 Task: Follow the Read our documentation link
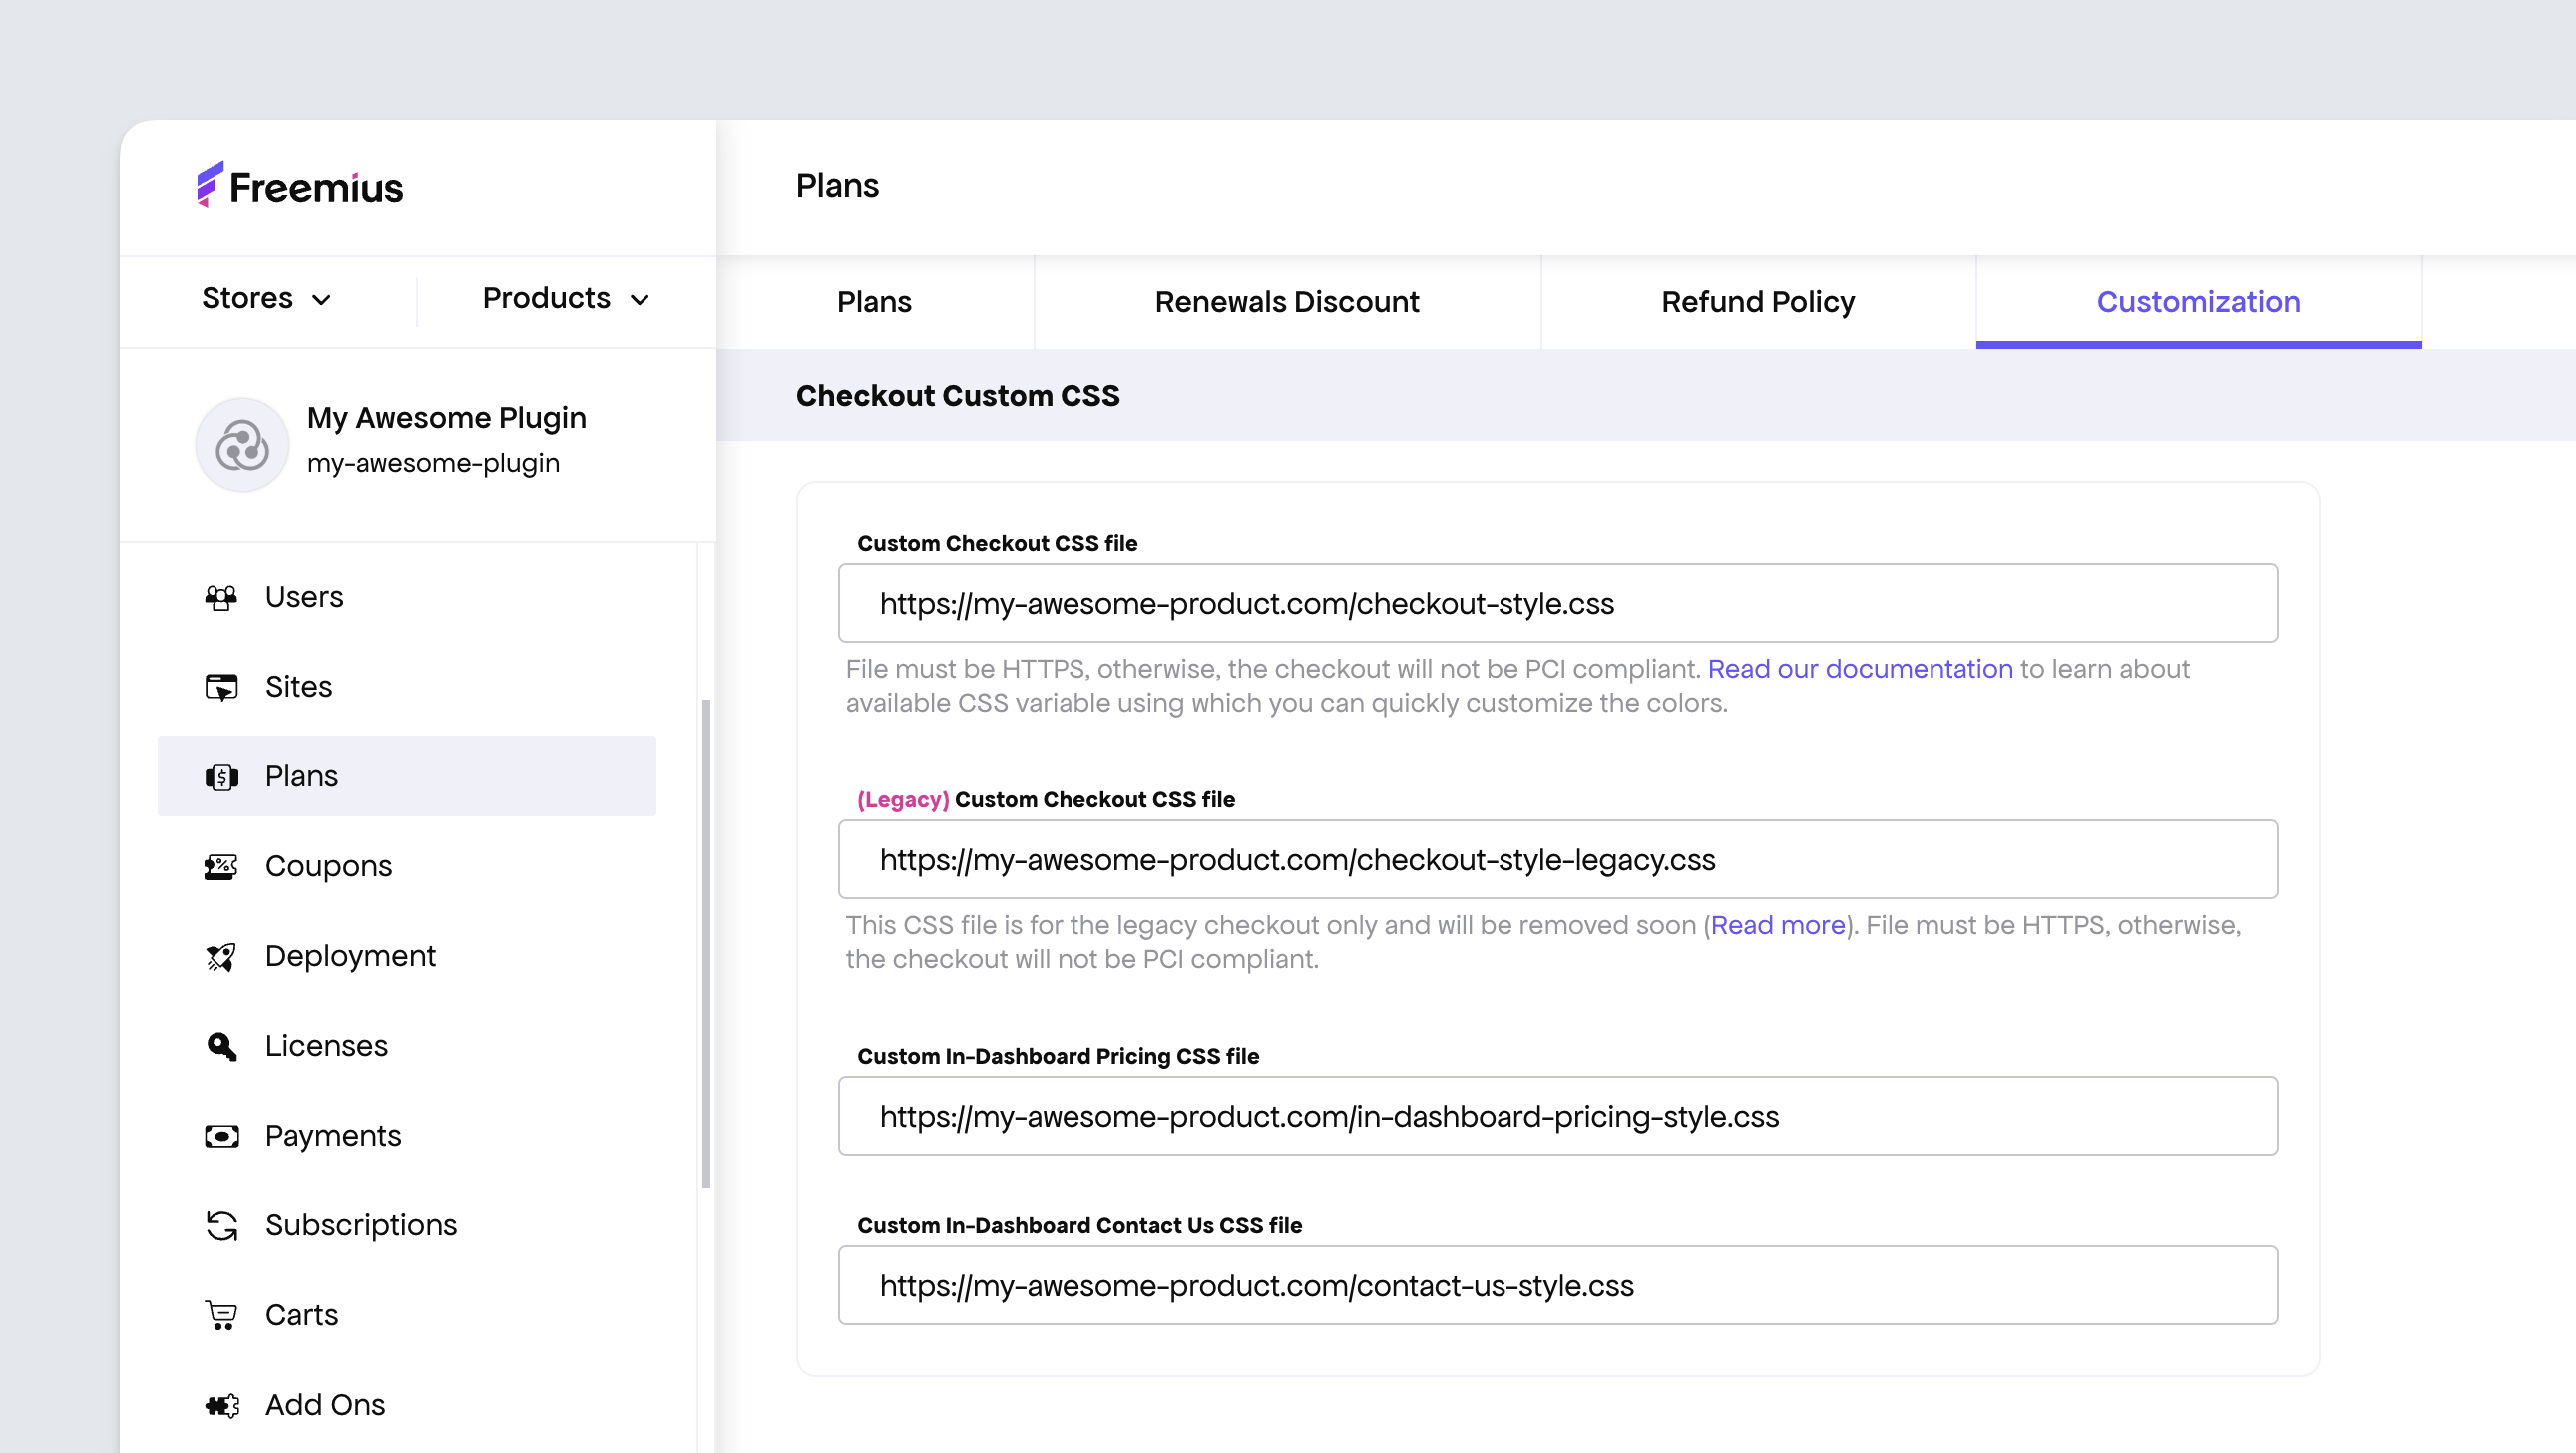click(1860, 669)
